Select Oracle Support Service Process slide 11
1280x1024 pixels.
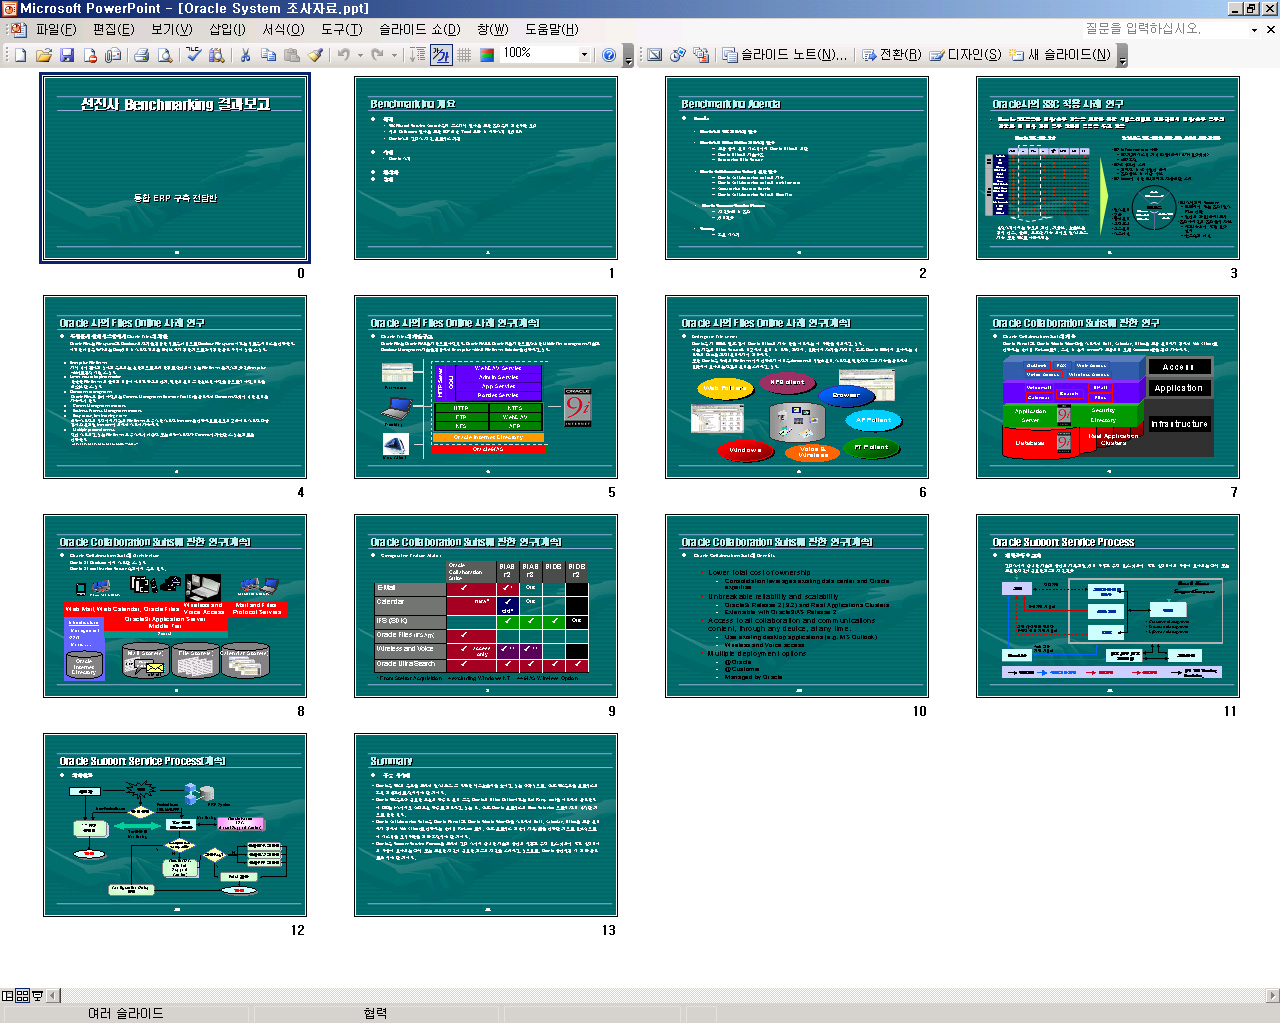[1108, 606]
